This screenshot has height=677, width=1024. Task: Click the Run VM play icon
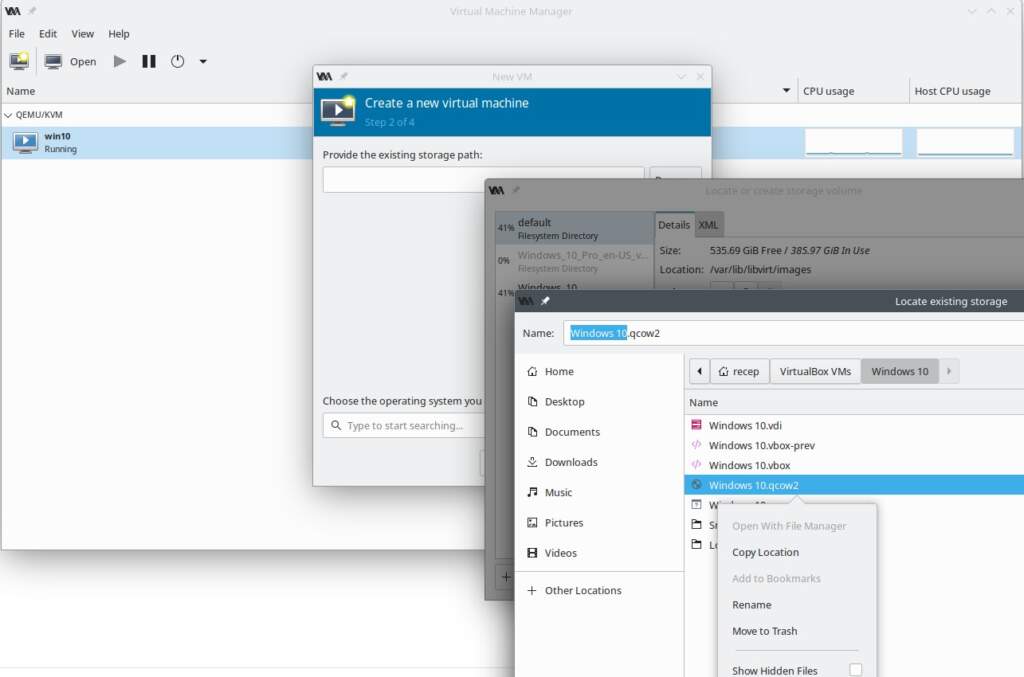pyautogui.click(x=120, y=61)
